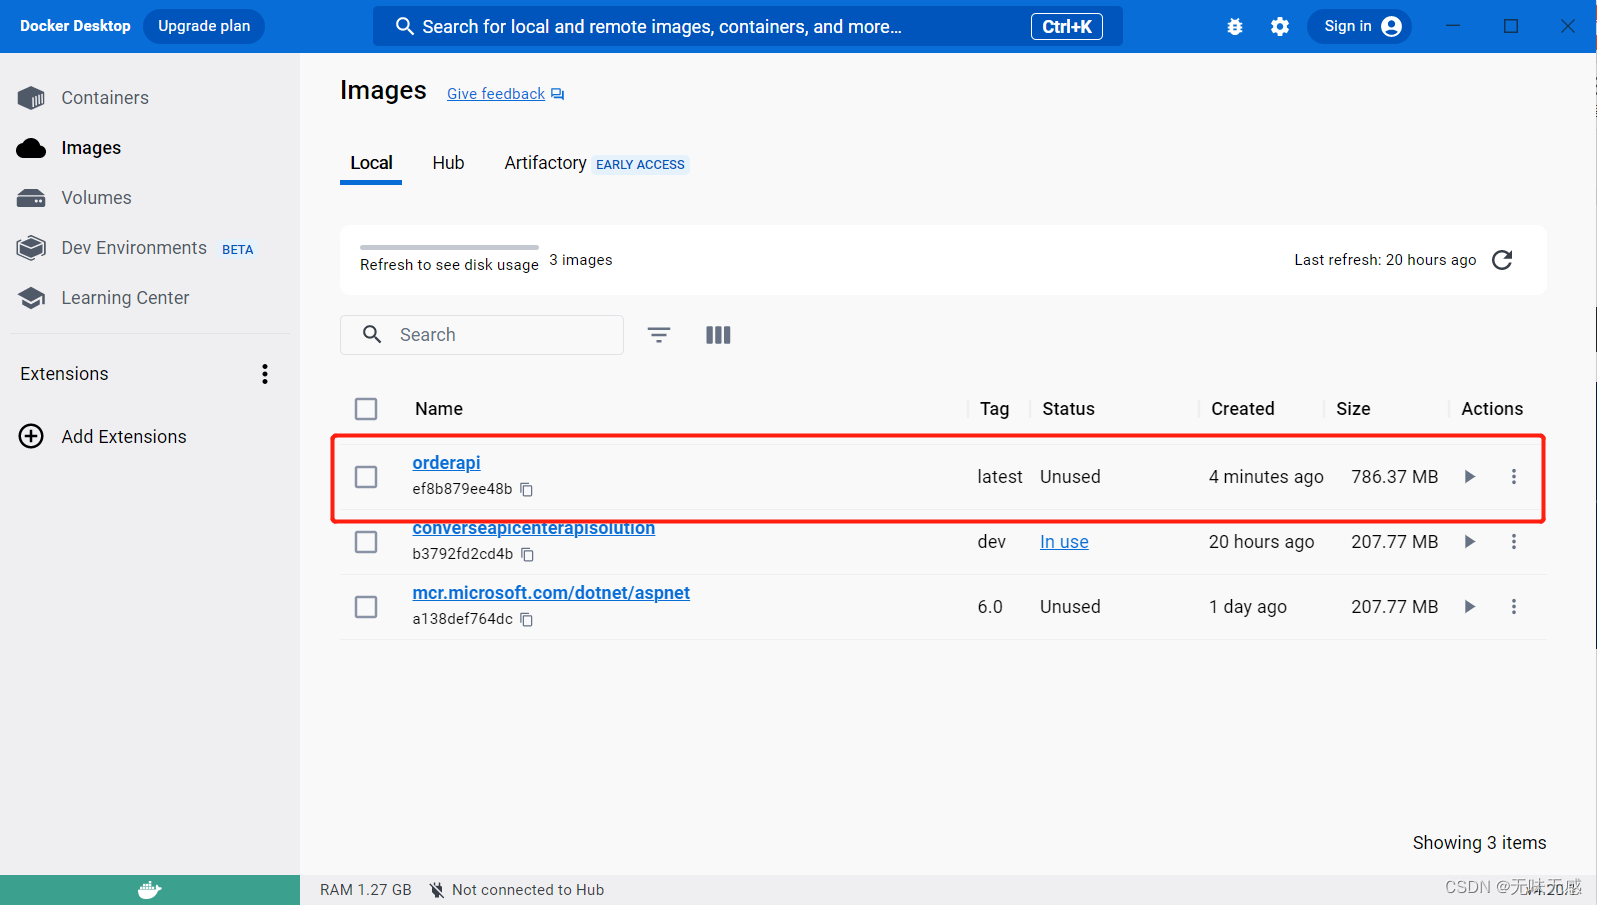The image size is (1597, 905).
Task: Sort by the Name column header
Action: [x=439, y=409]
